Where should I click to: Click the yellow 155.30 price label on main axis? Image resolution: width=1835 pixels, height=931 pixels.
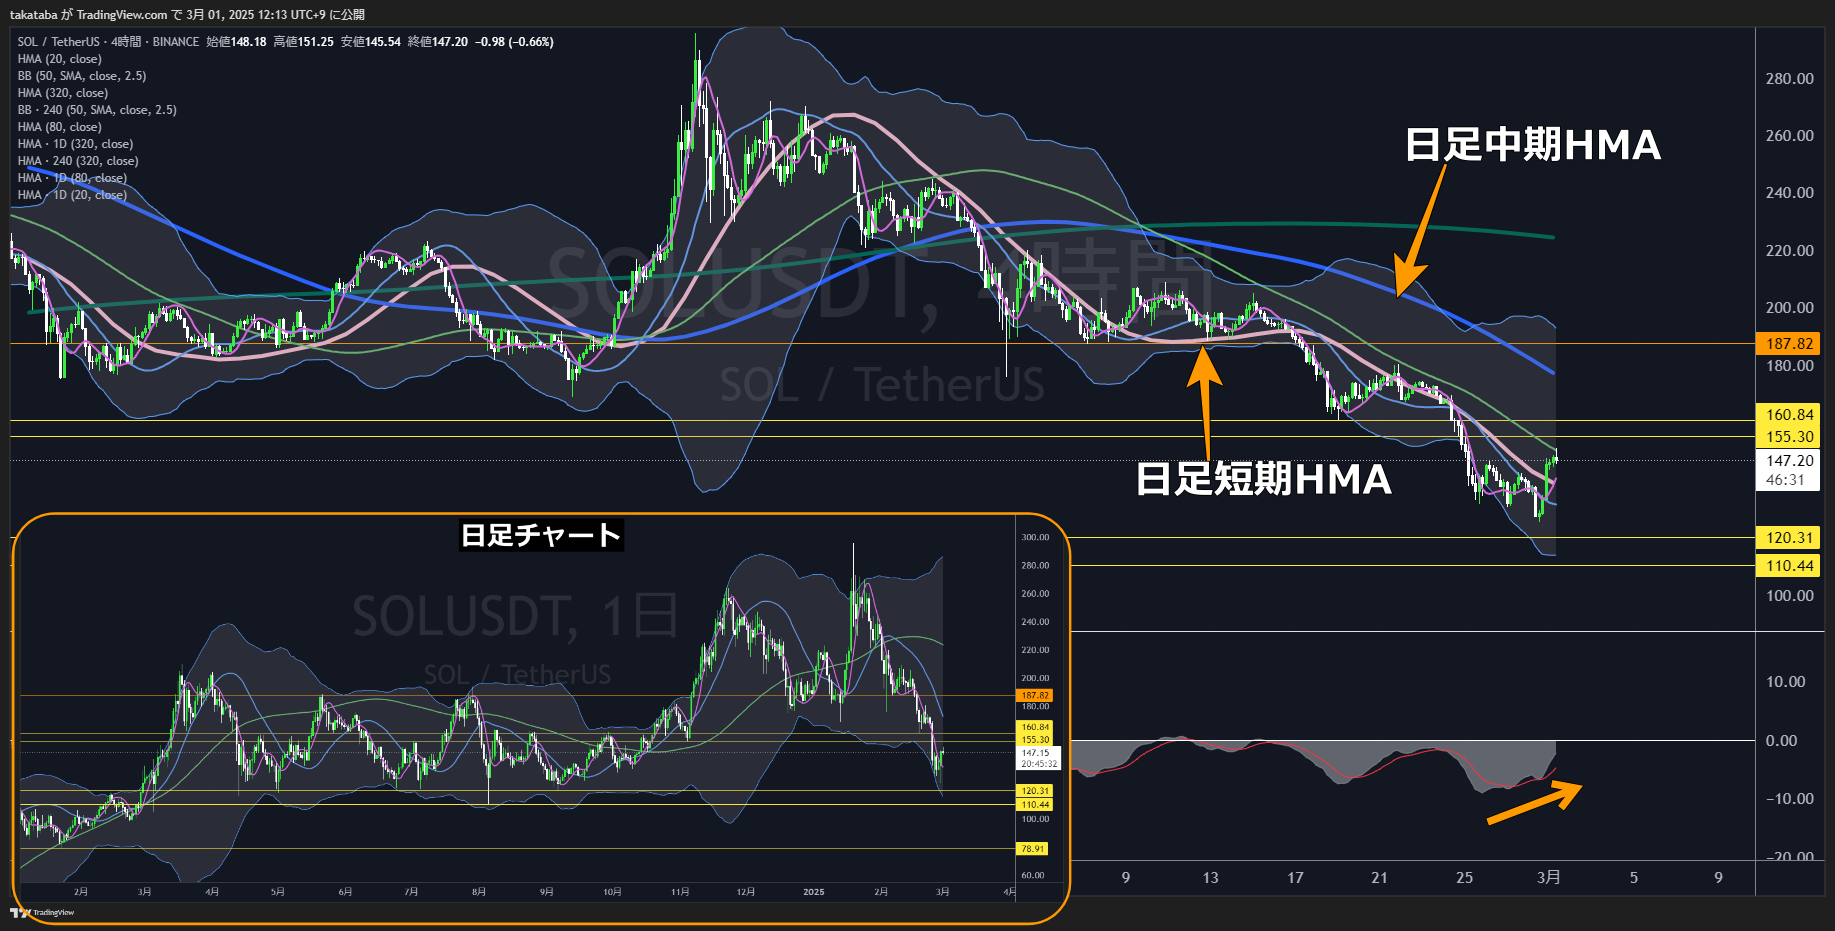1788,437
